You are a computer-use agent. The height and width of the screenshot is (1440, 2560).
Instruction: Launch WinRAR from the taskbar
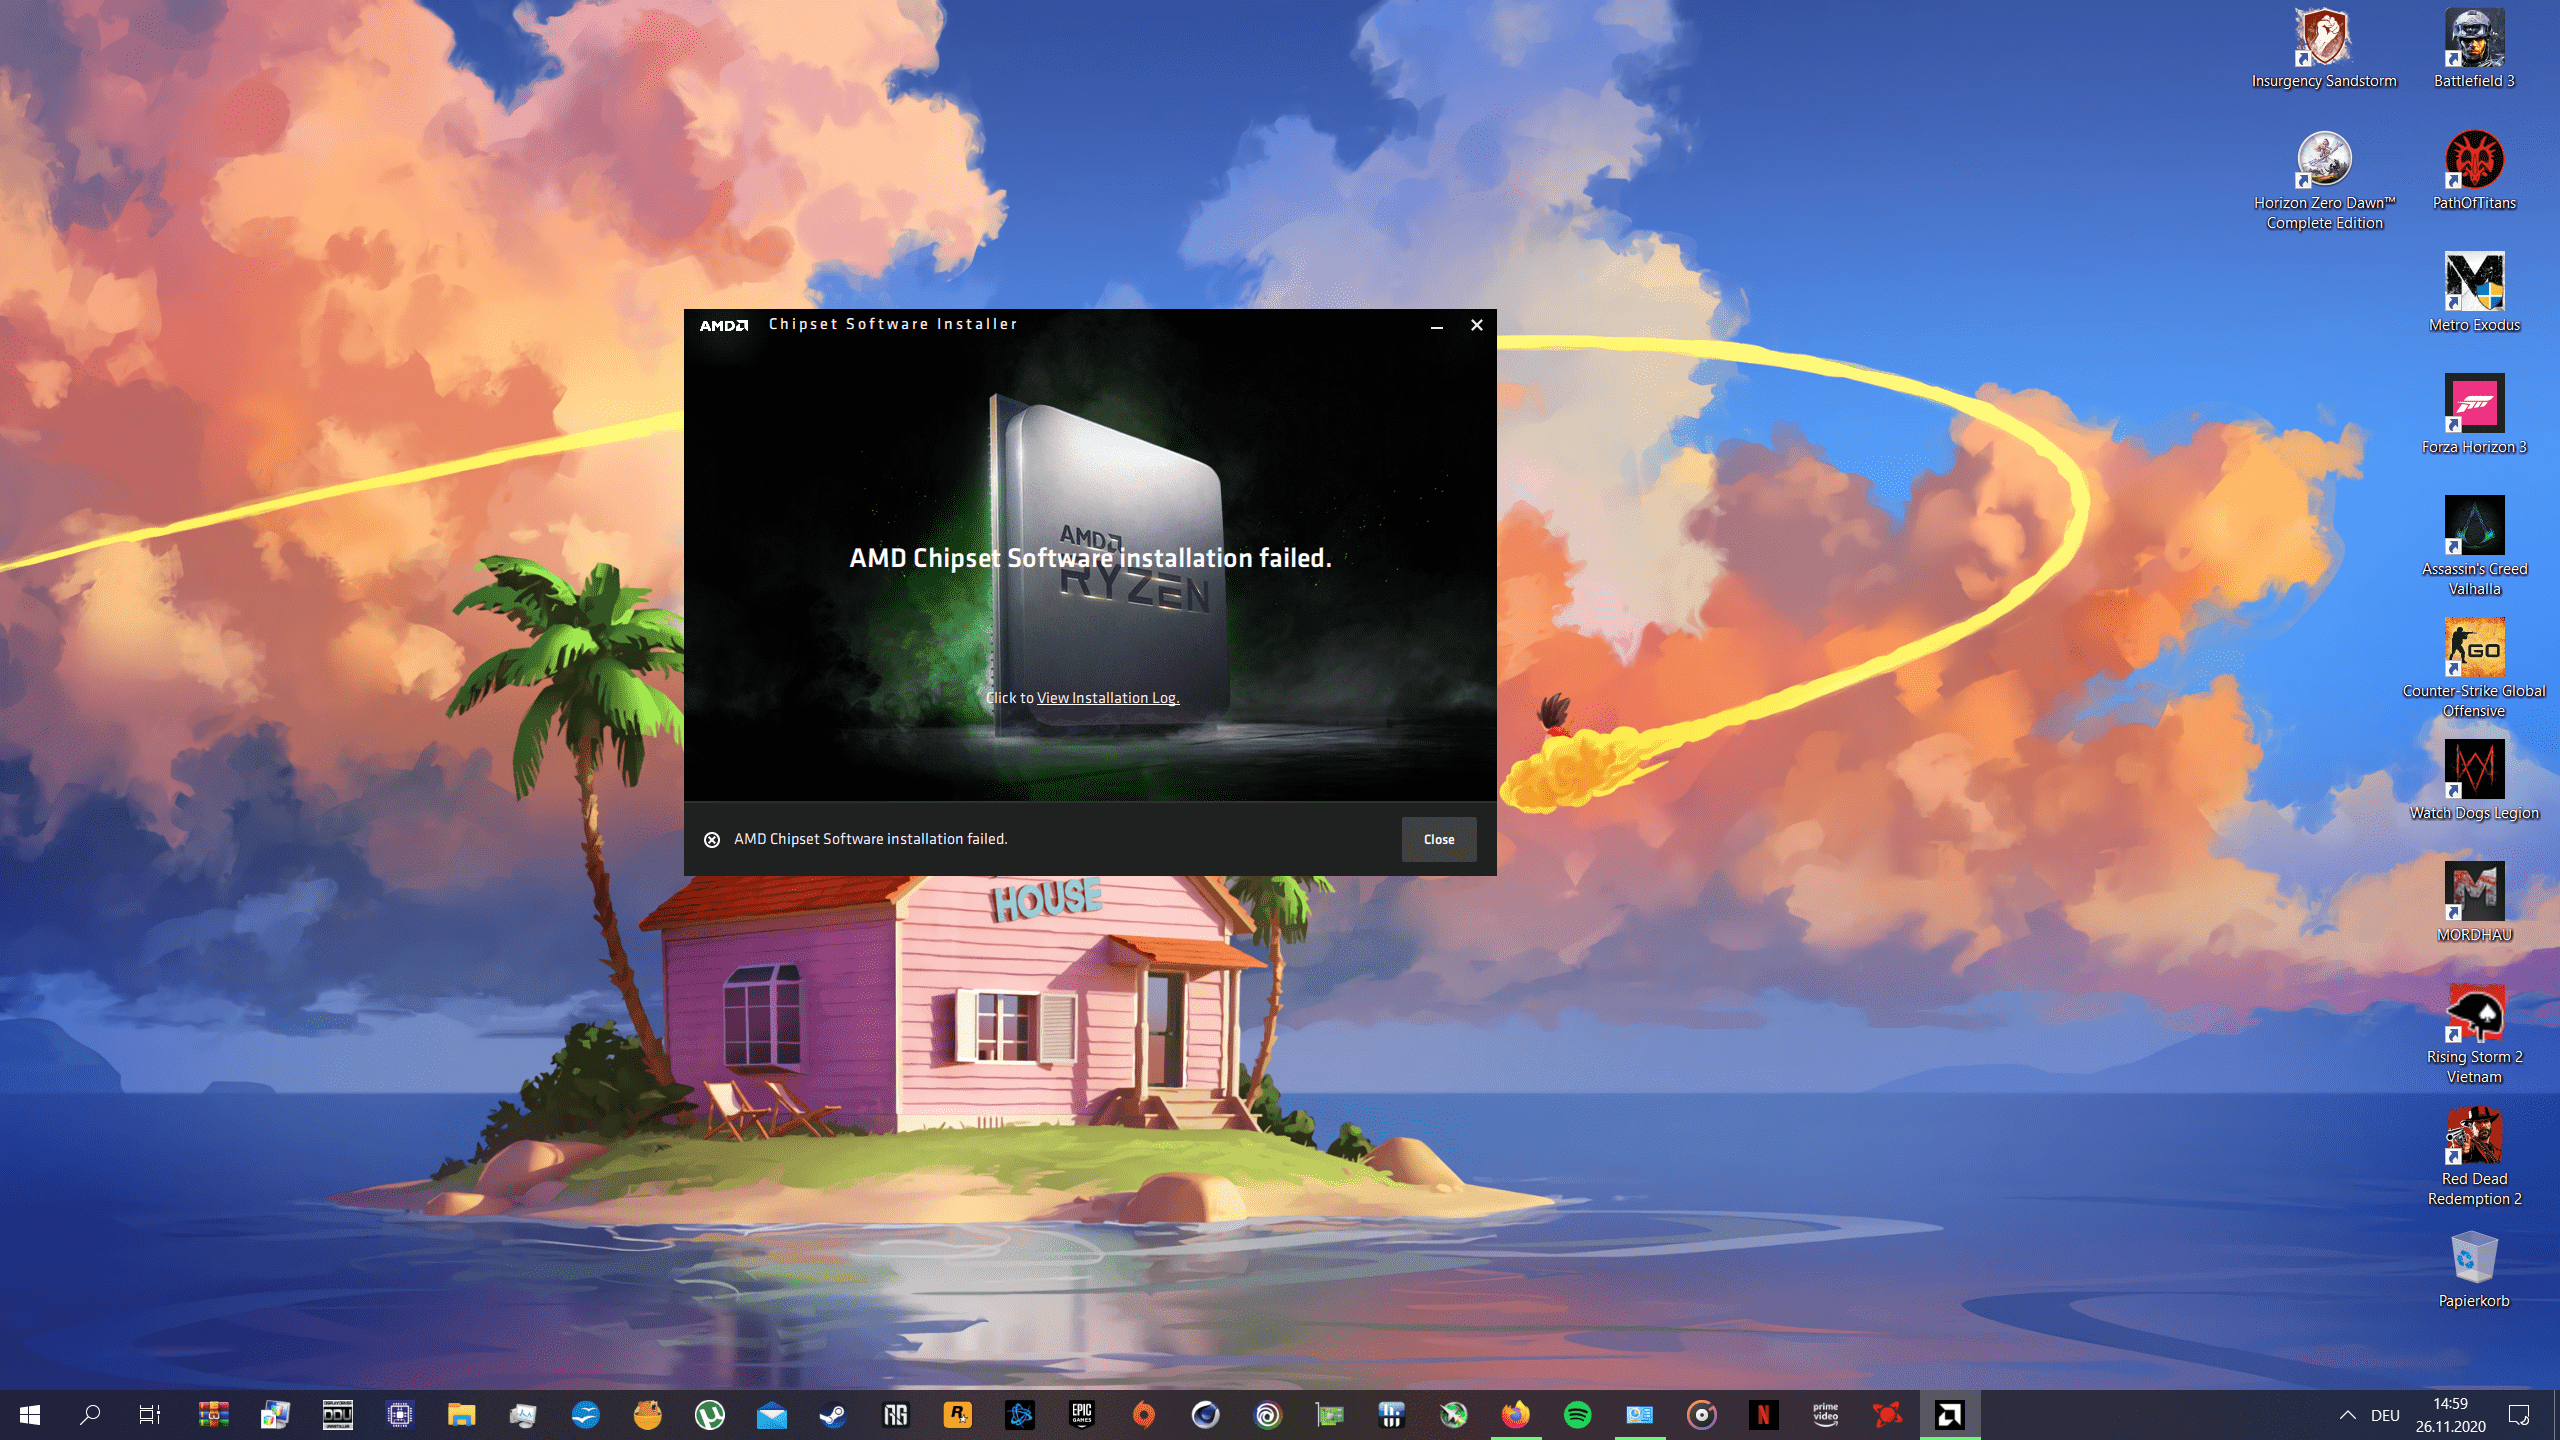point(213,1415)
